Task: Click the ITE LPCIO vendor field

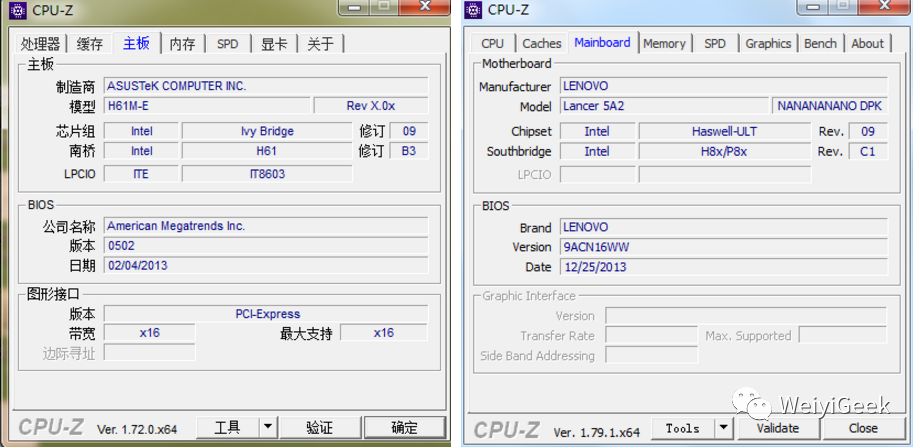Action: click(141, 174)
